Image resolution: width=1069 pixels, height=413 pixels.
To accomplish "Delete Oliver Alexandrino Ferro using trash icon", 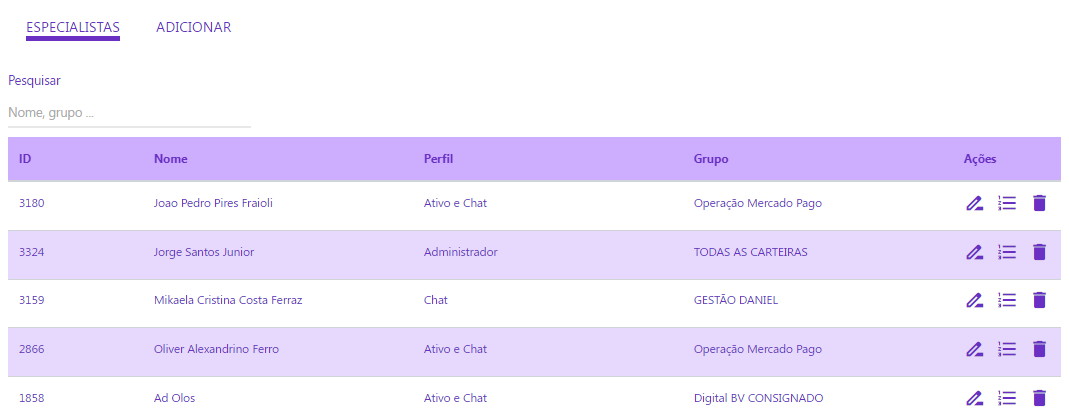I will (x=1039, y=349).
